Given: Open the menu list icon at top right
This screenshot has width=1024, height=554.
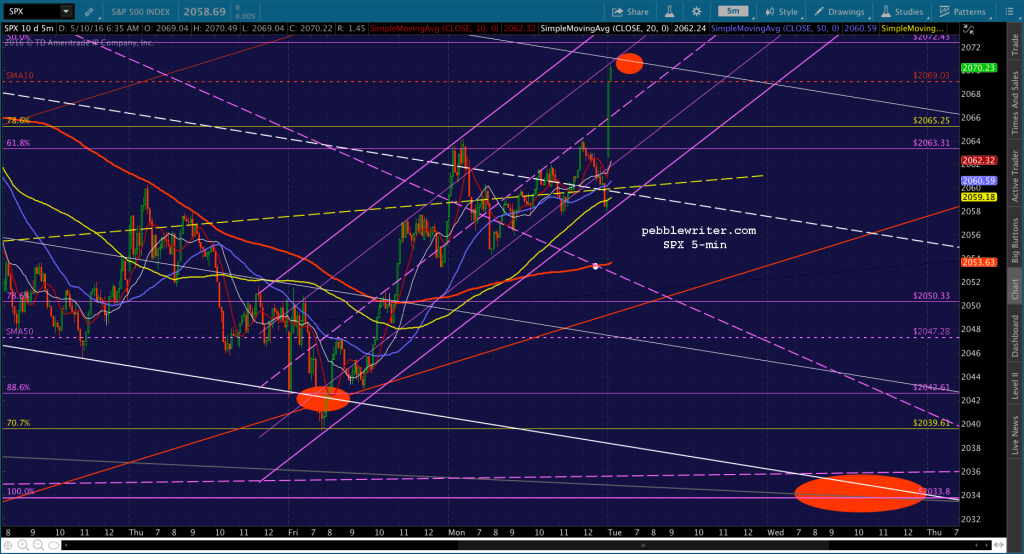Looking at the screenshot, I should [1009, 12].
